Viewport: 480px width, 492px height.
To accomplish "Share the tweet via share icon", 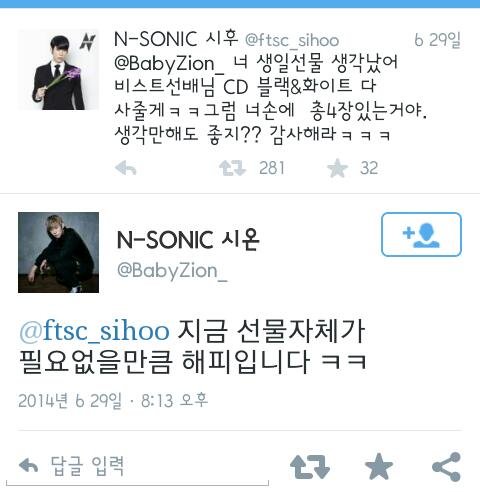I will (446, 467).
